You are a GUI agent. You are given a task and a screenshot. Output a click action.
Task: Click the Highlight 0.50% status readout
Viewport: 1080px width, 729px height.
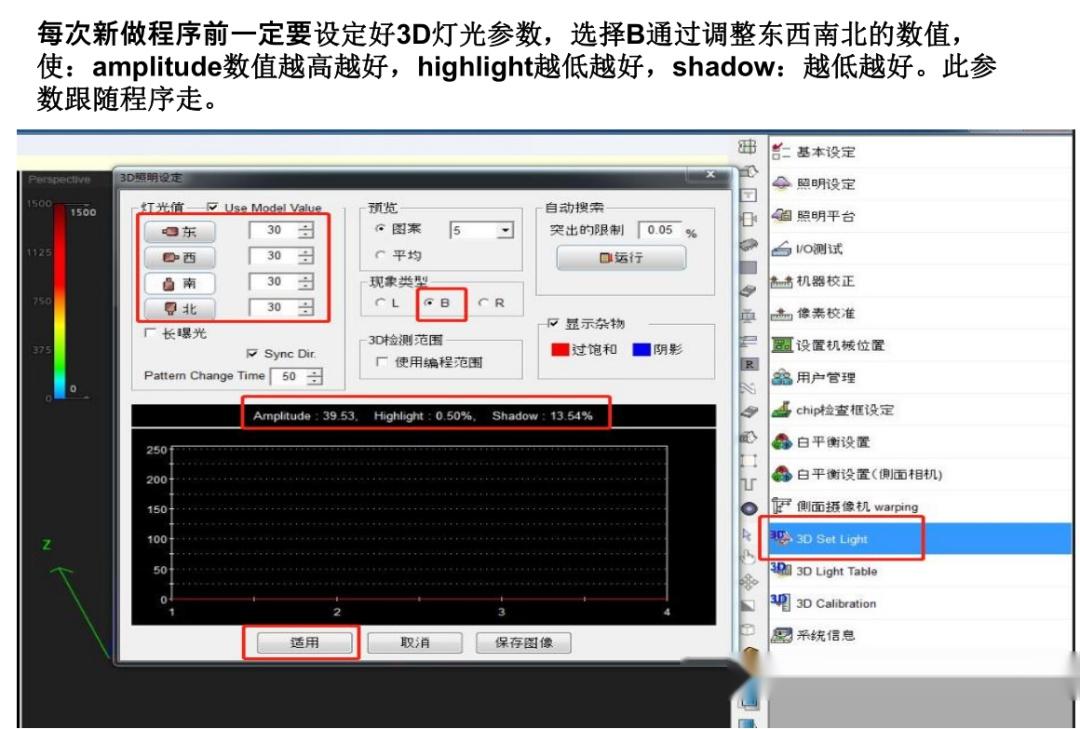424,415
